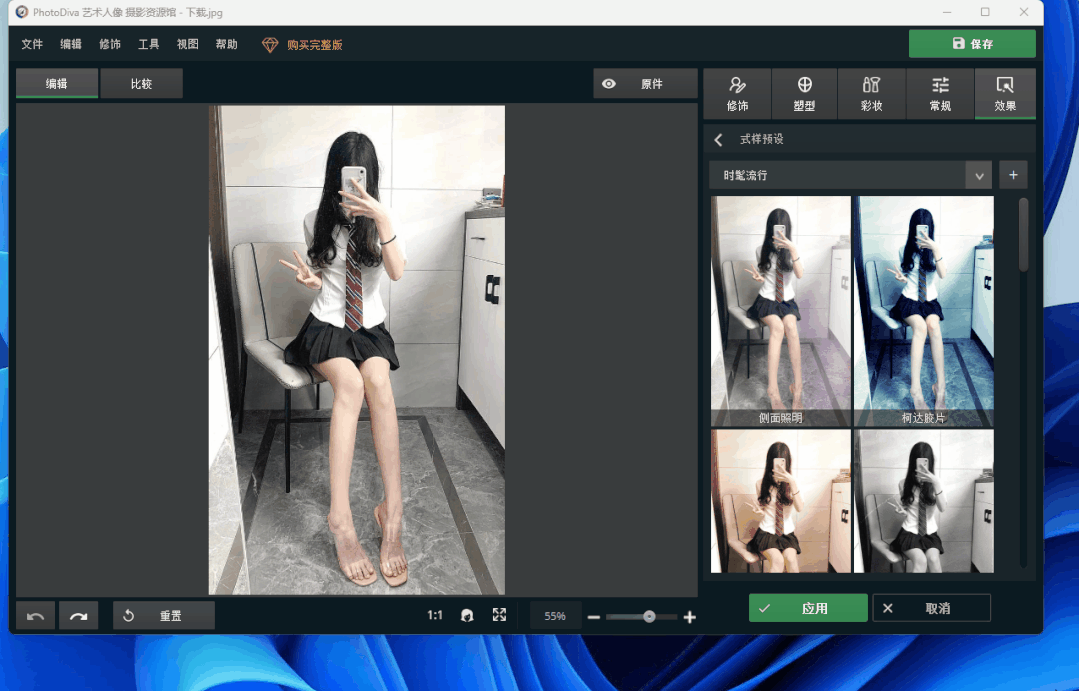Open the 文件 menu
The image size is (1079, 691).
coord(32,44)
